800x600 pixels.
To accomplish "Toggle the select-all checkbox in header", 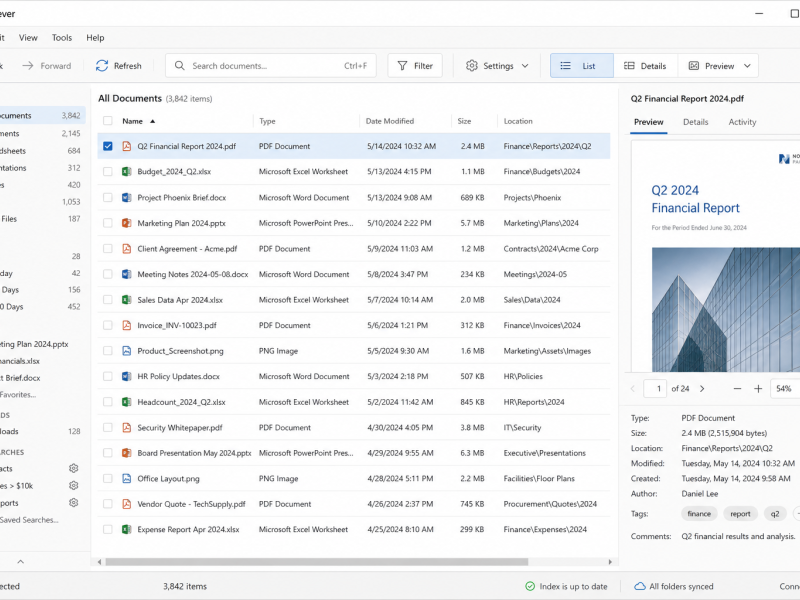I will [108, 121].
